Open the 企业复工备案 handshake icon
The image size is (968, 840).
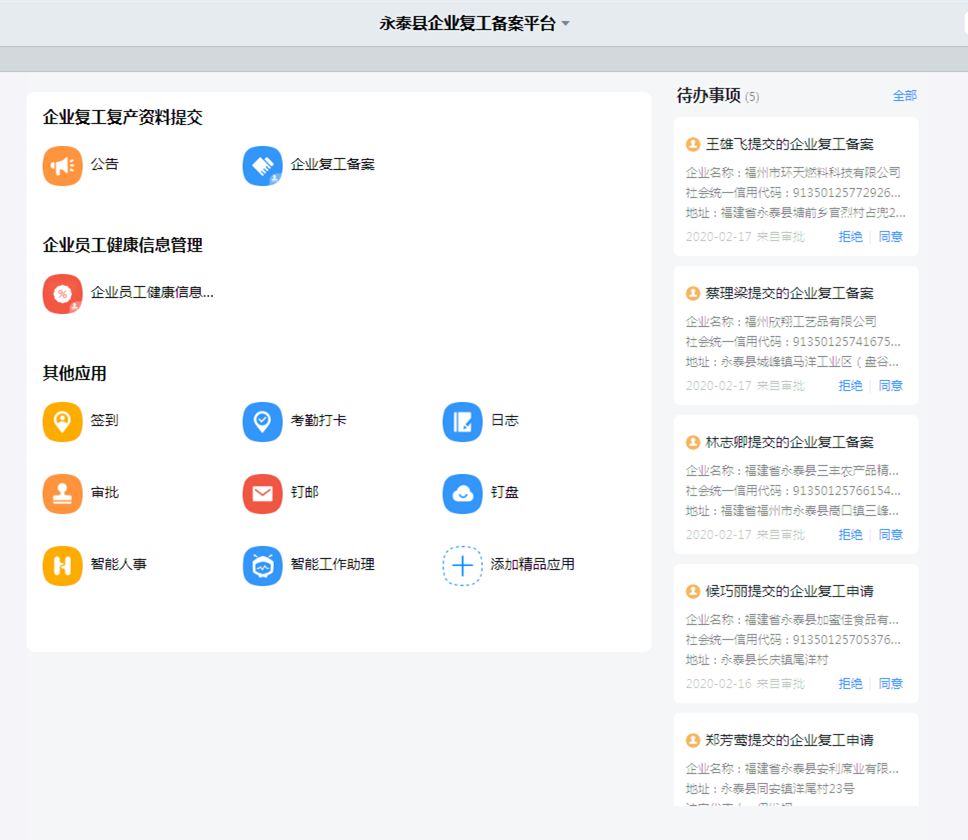point(262,166)
